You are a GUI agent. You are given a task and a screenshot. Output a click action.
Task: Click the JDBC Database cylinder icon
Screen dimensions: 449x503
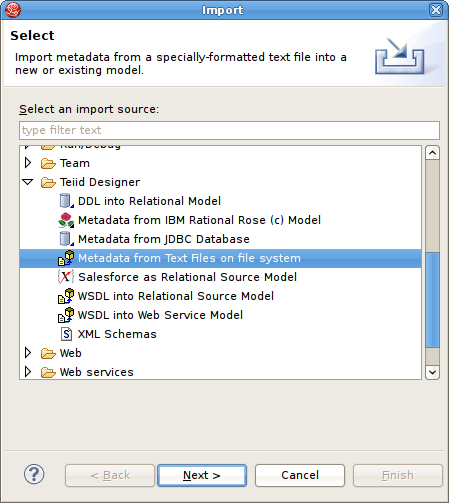tap(66, 239)
